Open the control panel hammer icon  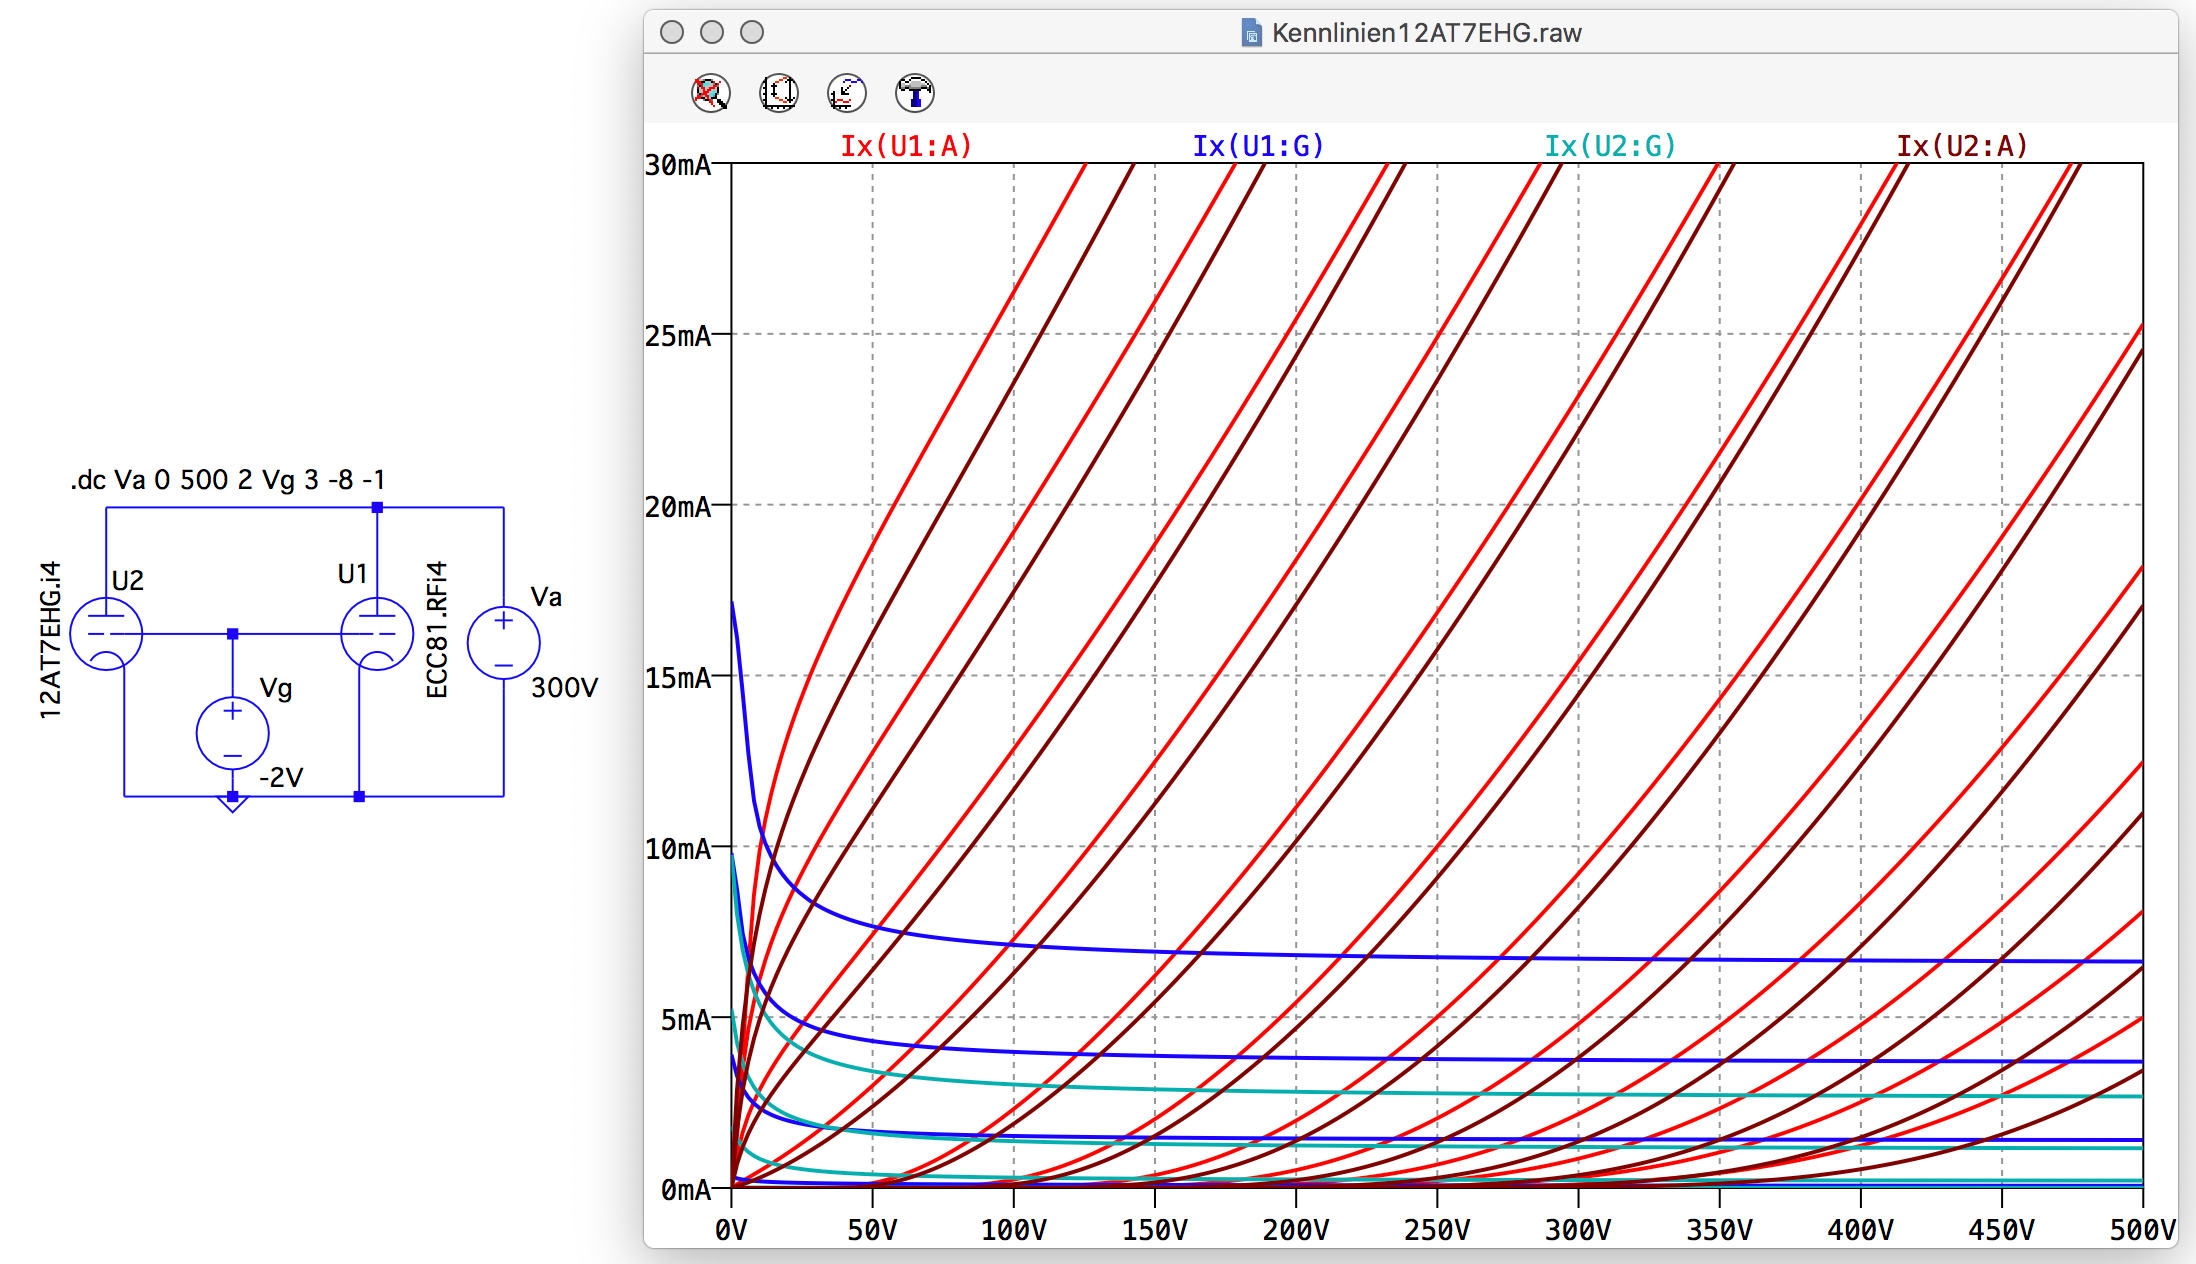tap(915, 93)
